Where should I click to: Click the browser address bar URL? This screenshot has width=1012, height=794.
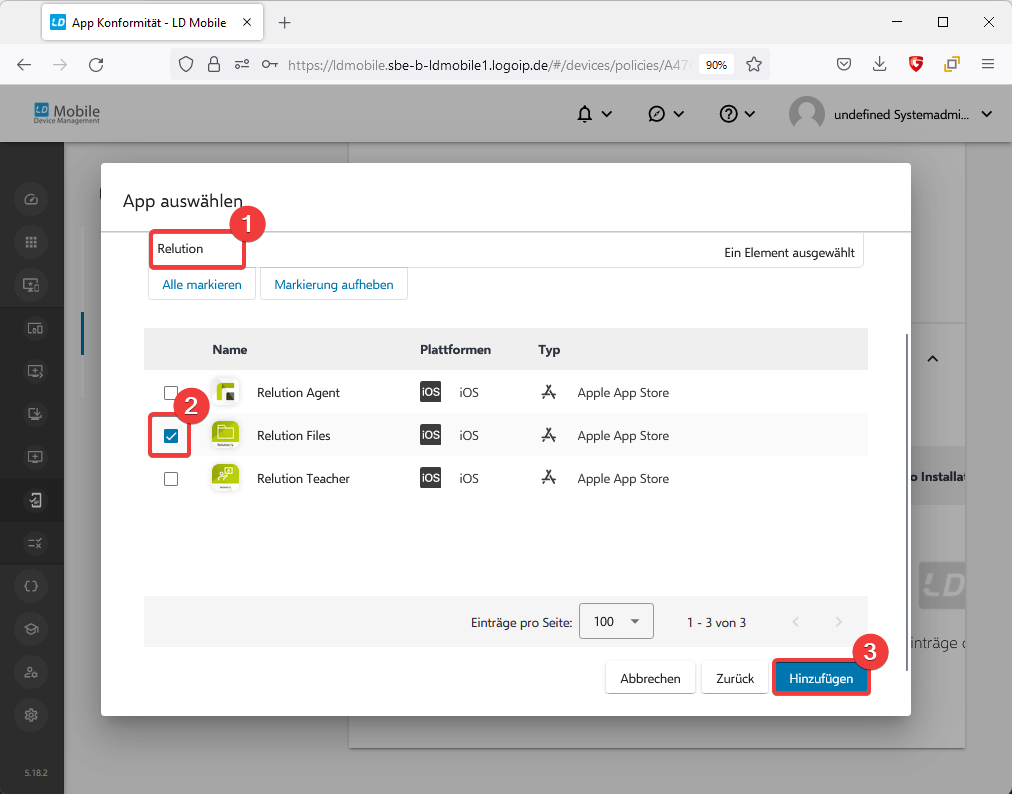(x=488, y=65)
